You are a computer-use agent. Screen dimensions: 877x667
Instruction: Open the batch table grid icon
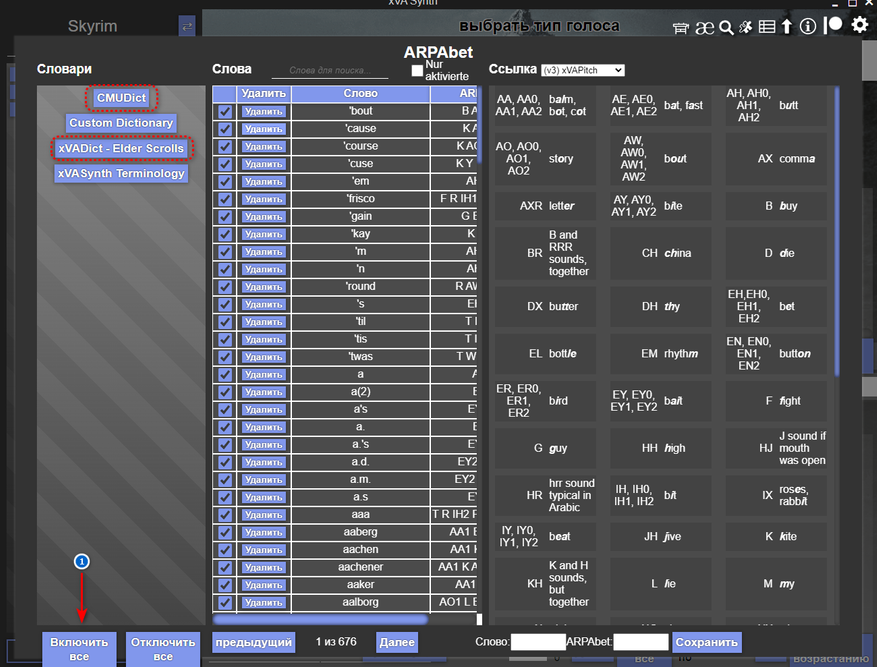(x=767, y=26)
